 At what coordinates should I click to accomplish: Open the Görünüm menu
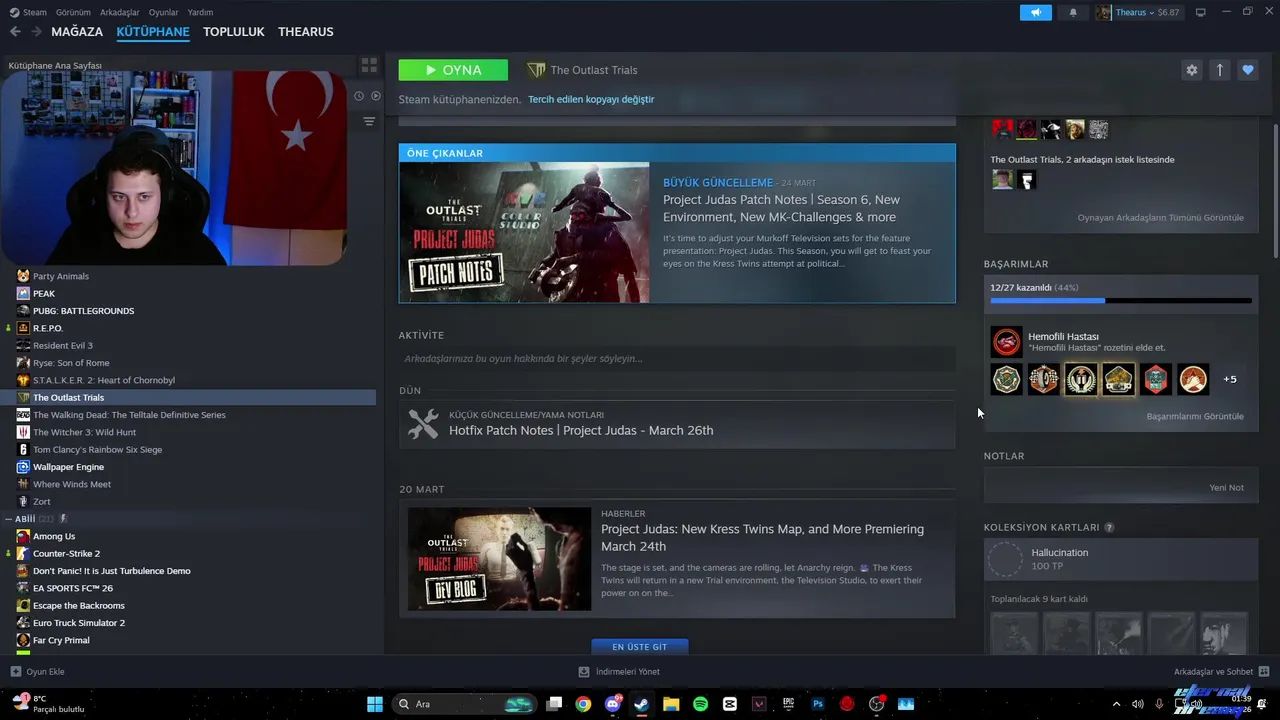coord(73,12)
